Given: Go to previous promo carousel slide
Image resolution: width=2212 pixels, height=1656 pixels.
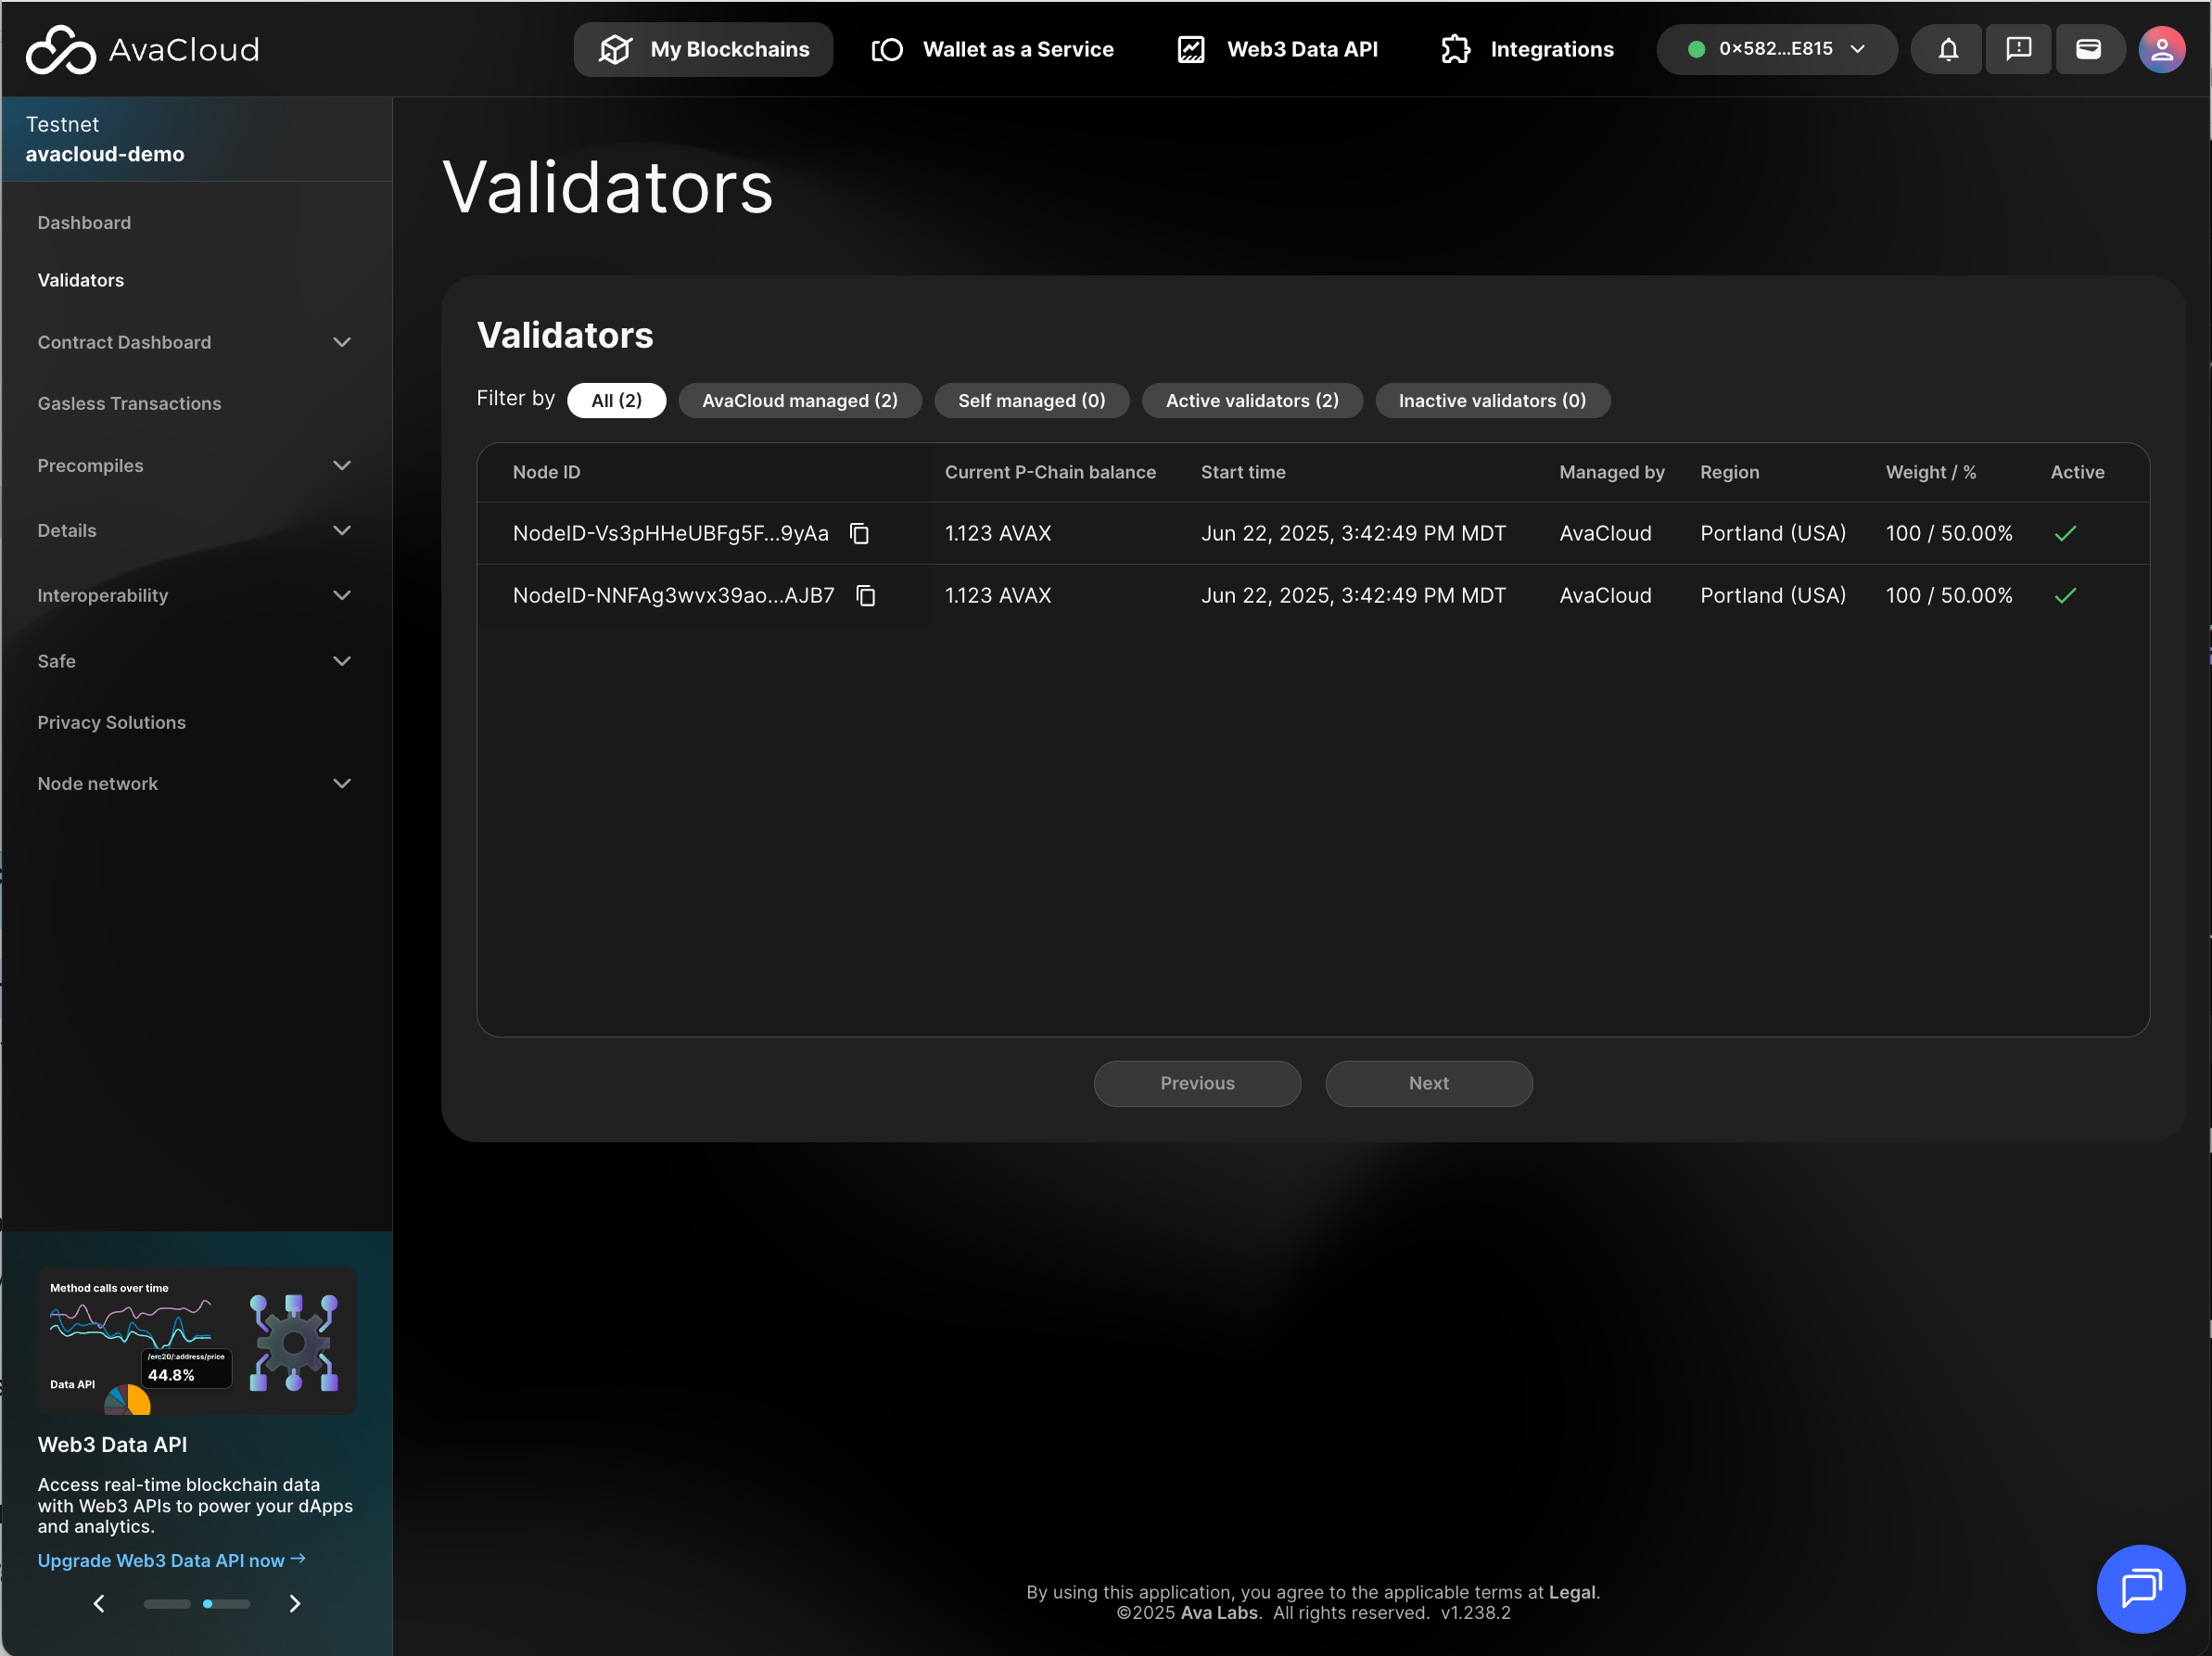Looking at the screenshot, I should 99,1603.
